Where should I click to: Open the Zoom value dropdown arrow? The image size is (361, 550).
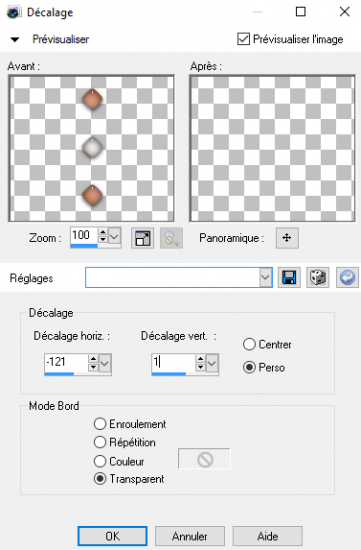tap(114, 237)
